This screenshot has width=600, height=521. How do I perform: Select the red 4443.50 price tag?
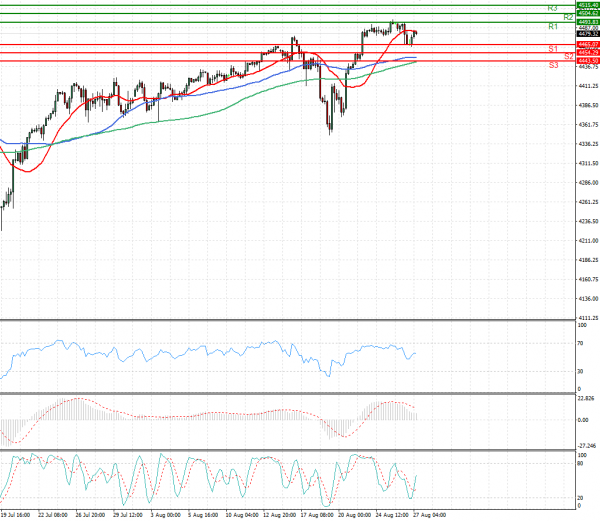(x=588, y=61)
